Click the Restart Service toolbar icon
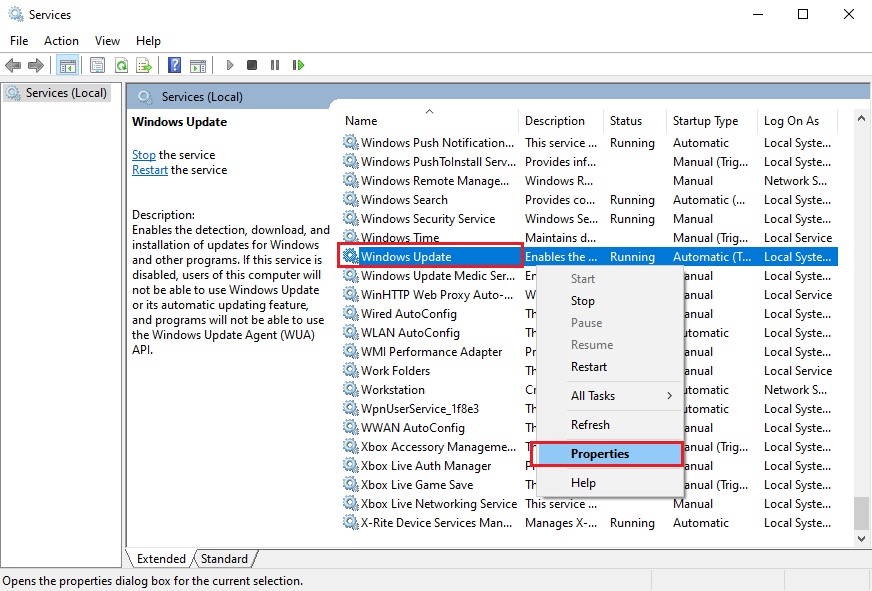The height and width of the screenshot is (591, 872). pos(299,66)
